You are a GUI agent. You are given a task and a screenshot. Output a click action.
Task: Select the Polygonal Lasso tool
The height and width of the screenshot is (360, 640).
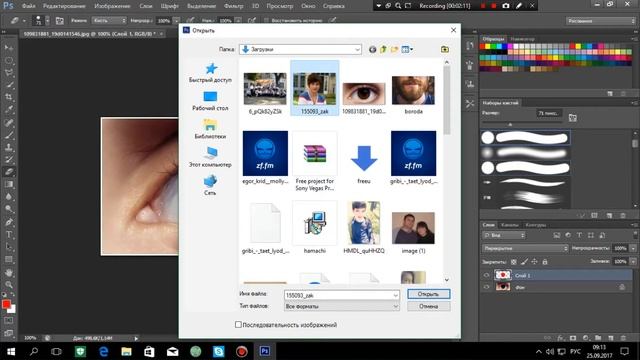(x=9, y=73)
